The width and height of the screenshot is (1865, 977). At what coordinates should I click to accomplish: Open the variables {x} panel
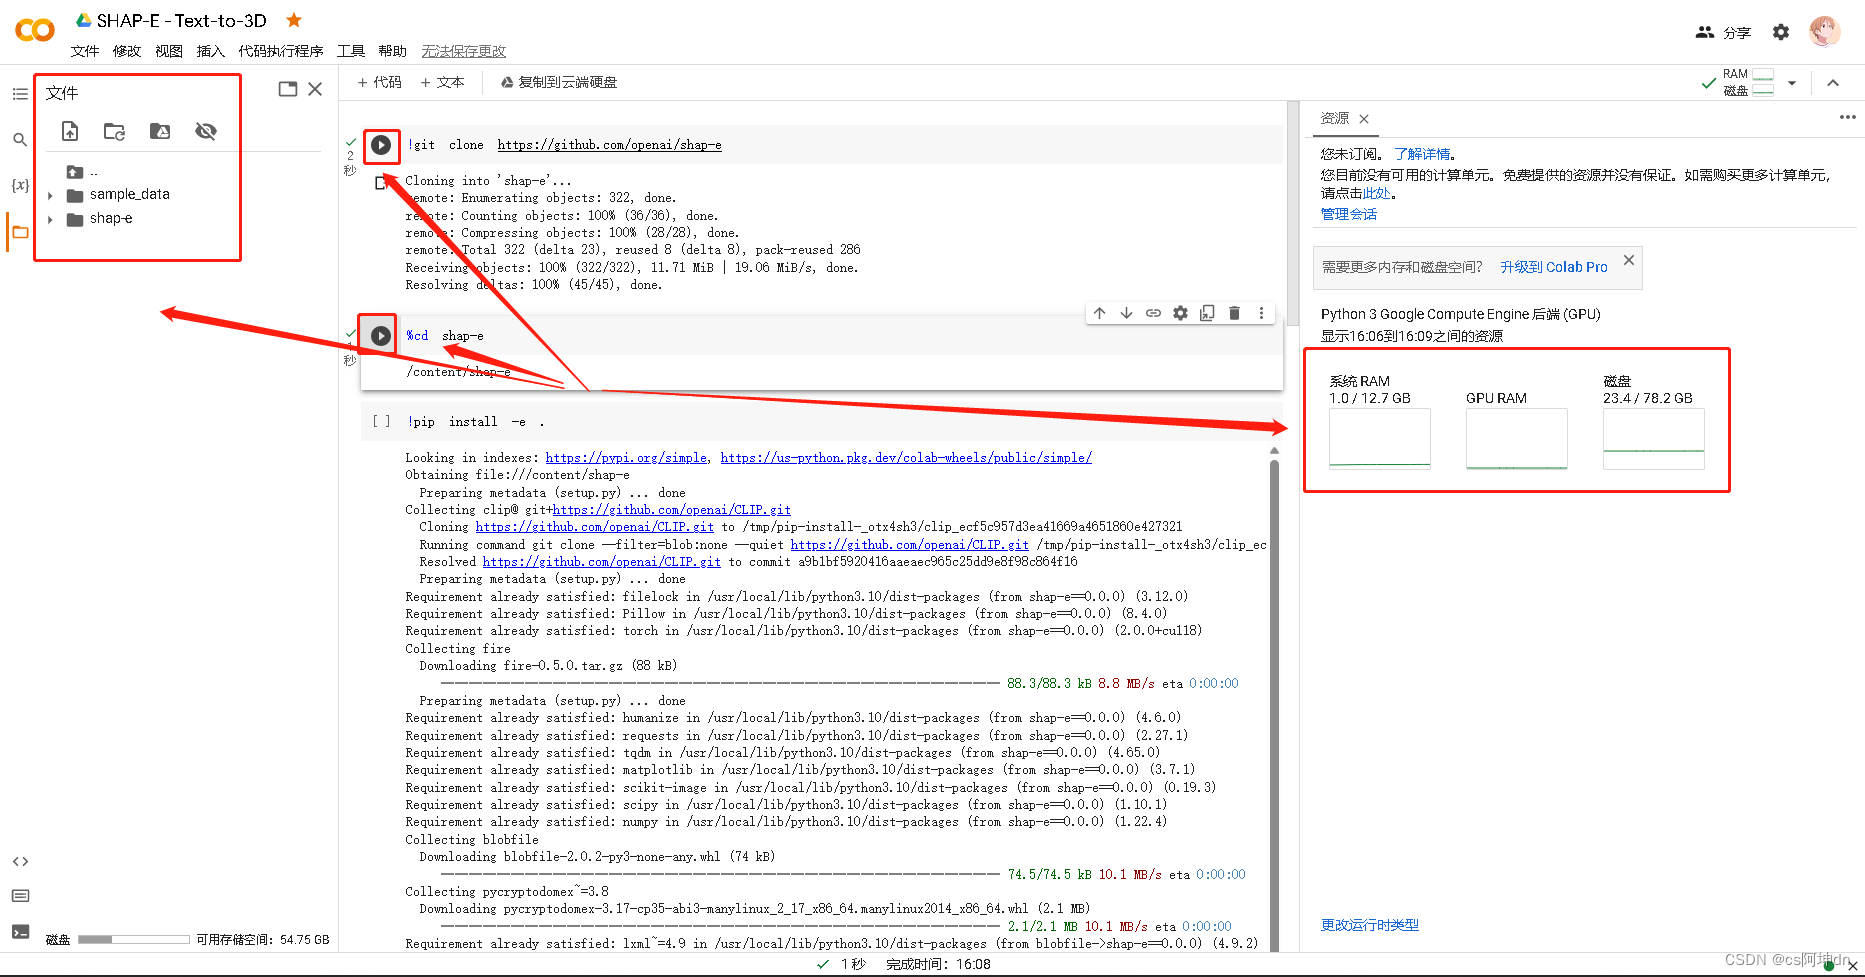pos(20,185)
